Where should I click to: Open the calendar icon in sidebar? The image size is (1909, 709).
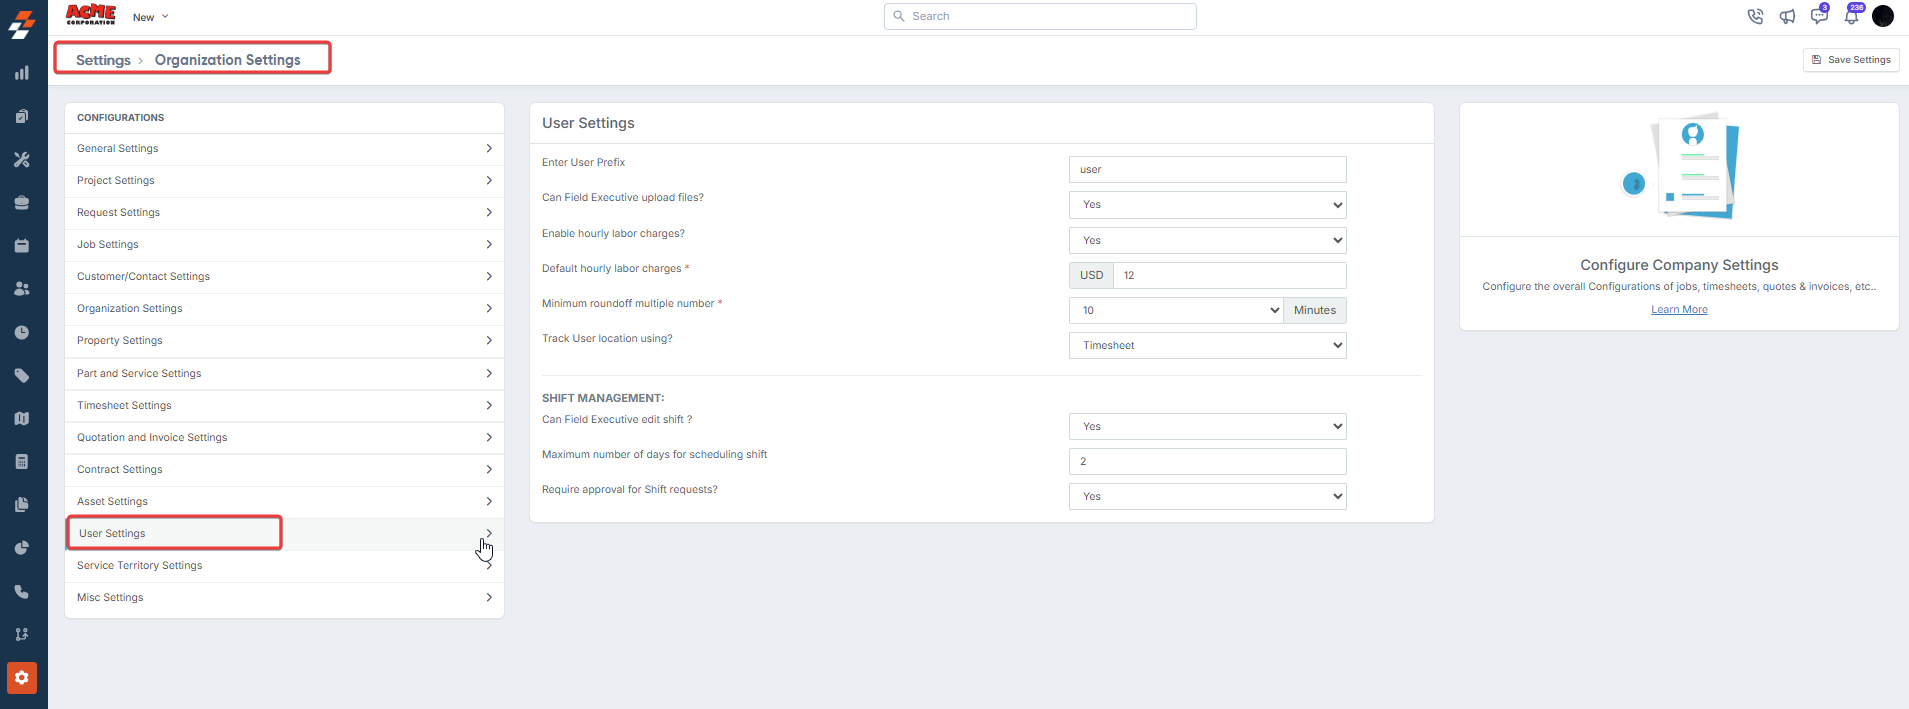coord(22,246)
